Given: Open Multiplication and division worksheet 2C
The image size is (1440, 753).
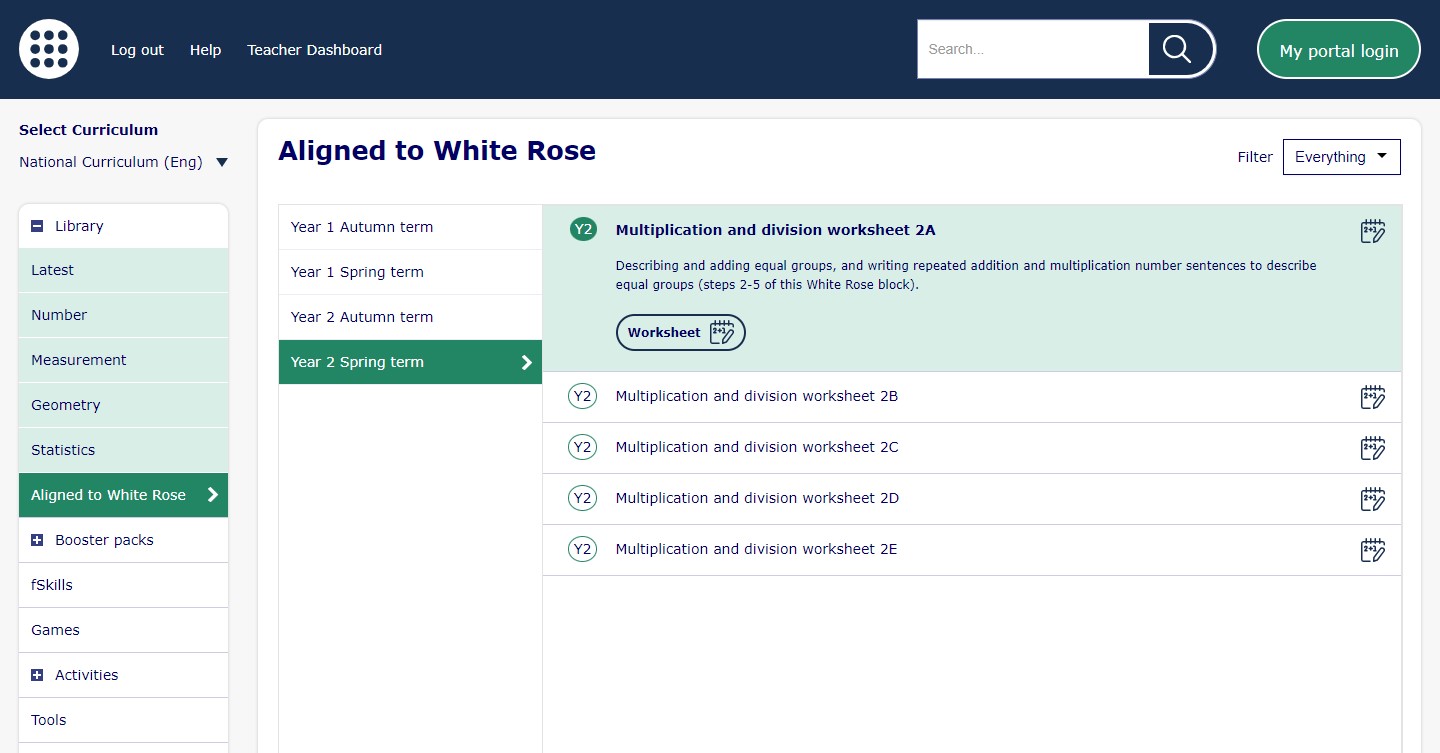Looking at the screenshot, I should (x=757, y=447).
